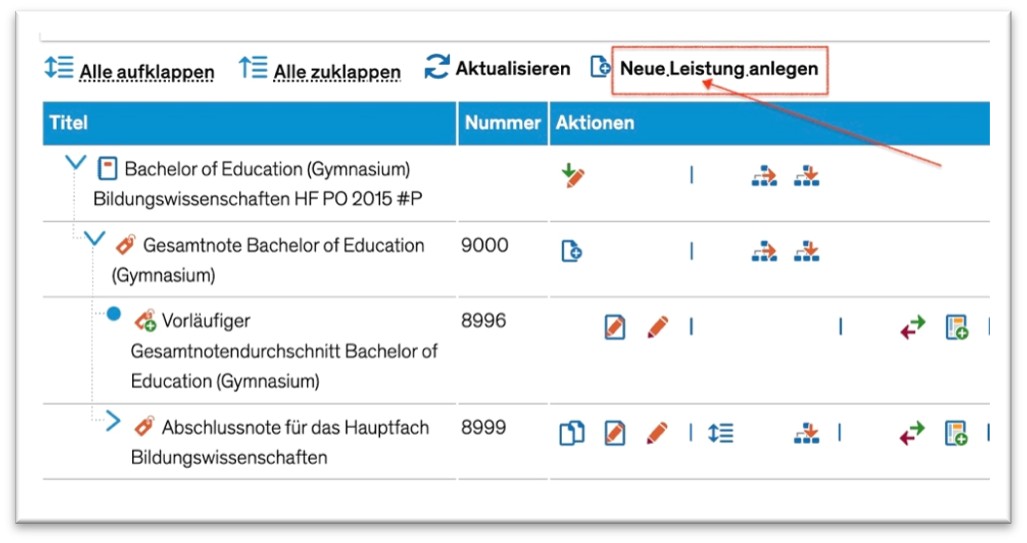The height and width of the screenshot is (543, 1027).
Task: Click the red-green swap arrows in row 8999
Action: 912,434
